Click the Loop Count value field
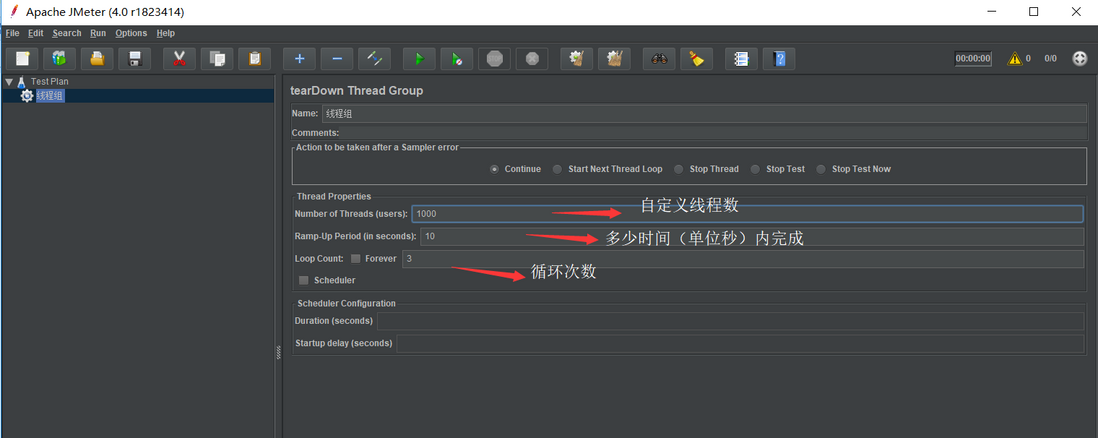 click(x=743, y=259)
